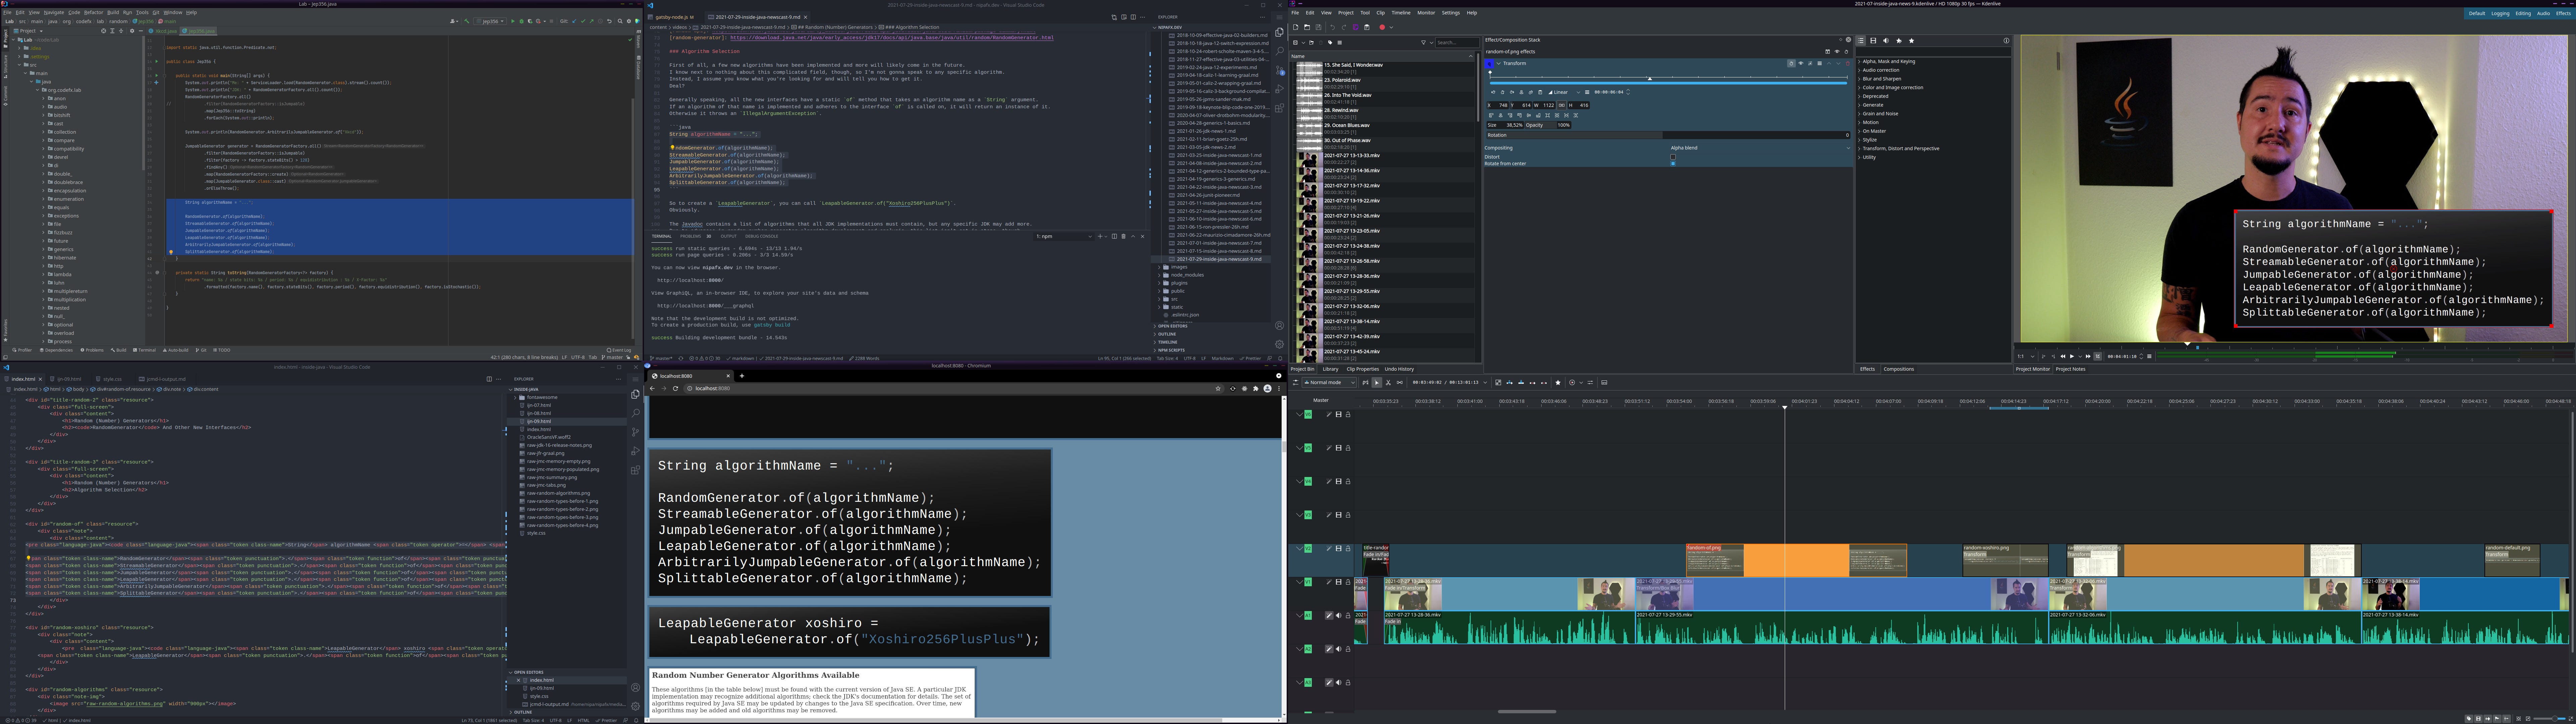Open favorite effects with the star icon
Screen dimensions: 2576x724
click(x=1912, y=41)
